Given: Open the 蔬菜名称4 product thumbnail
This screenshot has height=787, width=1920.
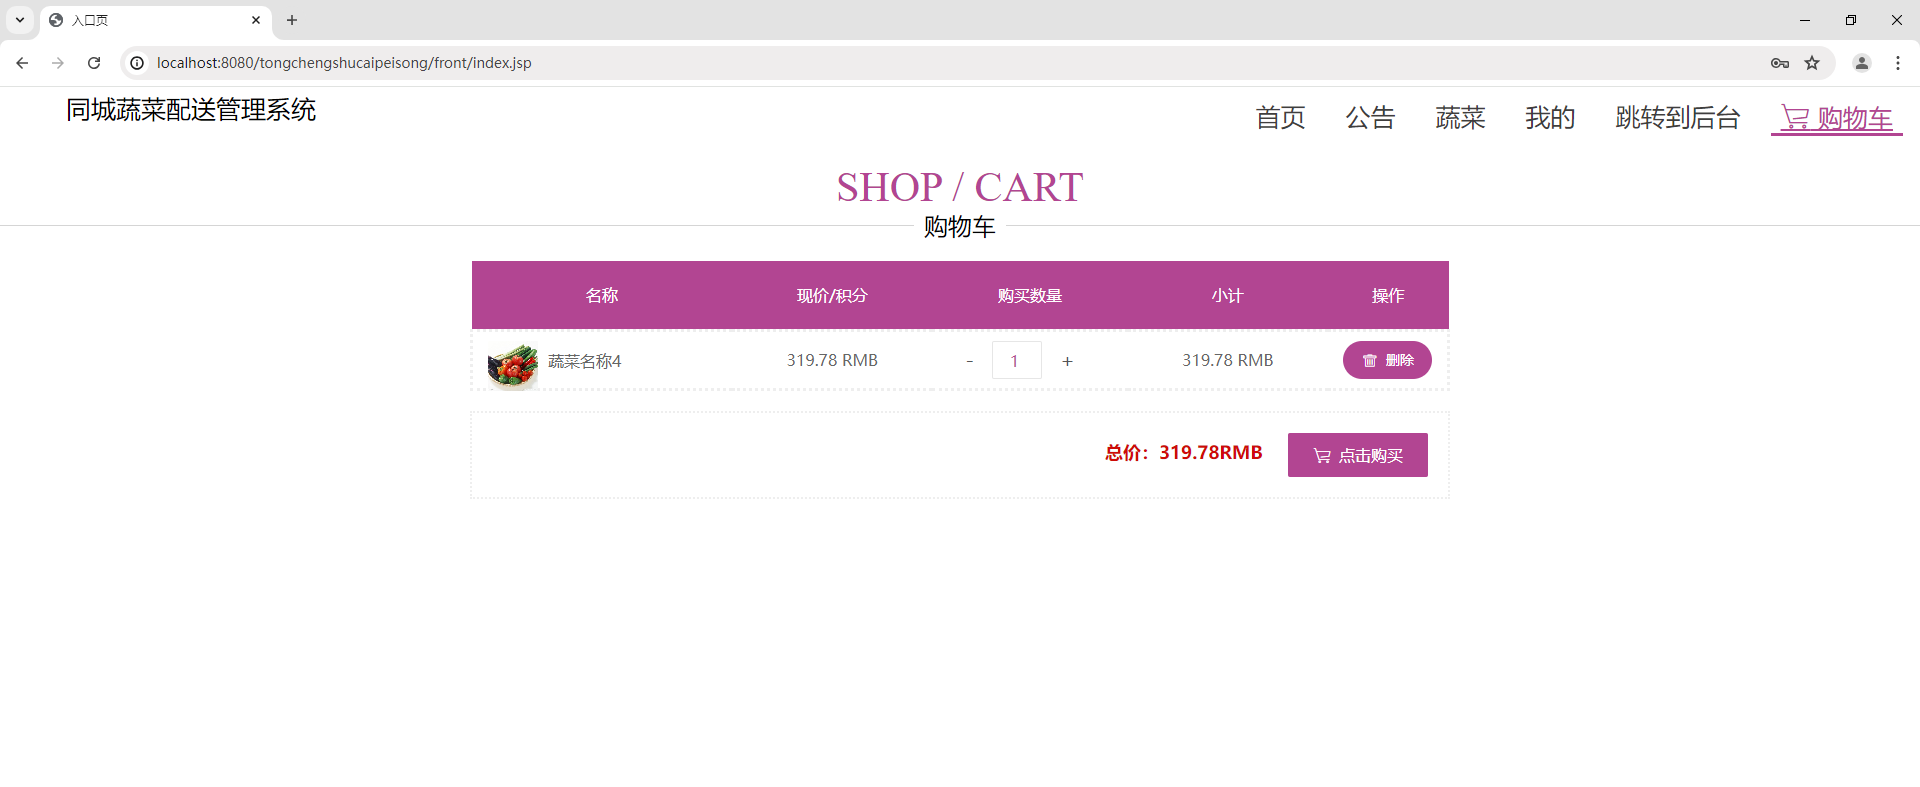Looking at the screenshot, I should point(513,365).
